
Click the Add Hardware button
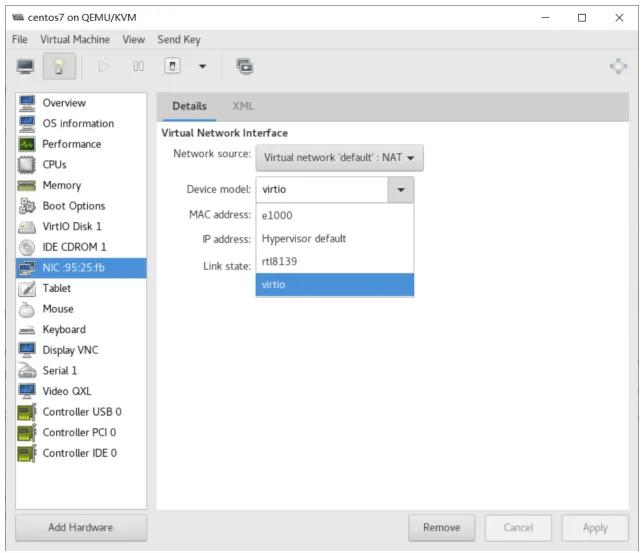81,528
